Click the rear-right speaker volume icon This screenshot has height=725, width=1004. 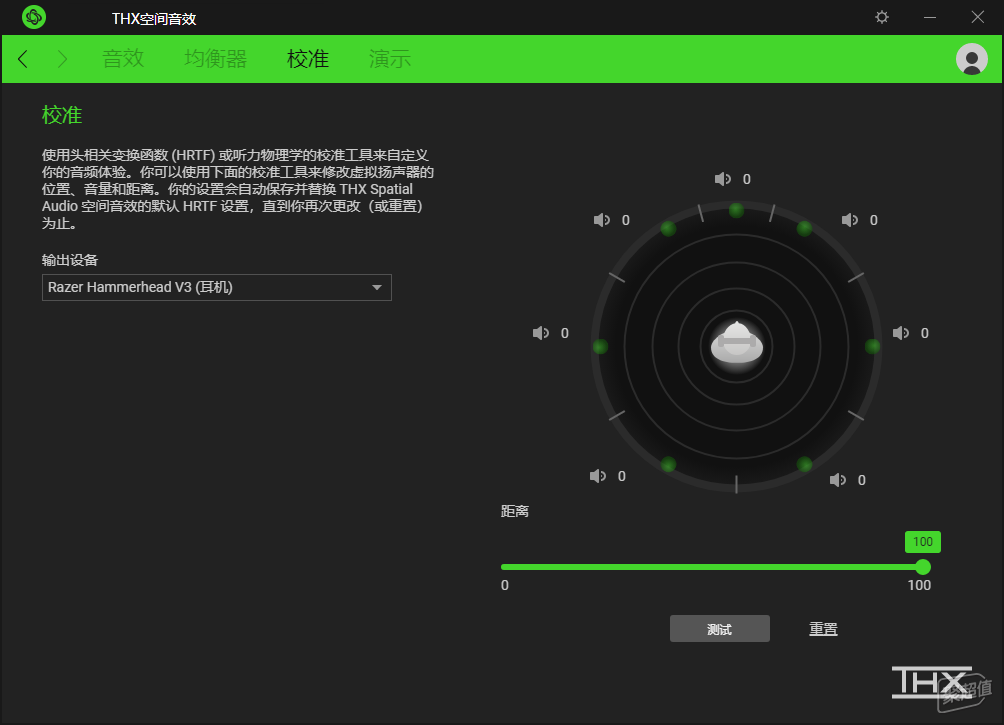[x=838, y=480]
